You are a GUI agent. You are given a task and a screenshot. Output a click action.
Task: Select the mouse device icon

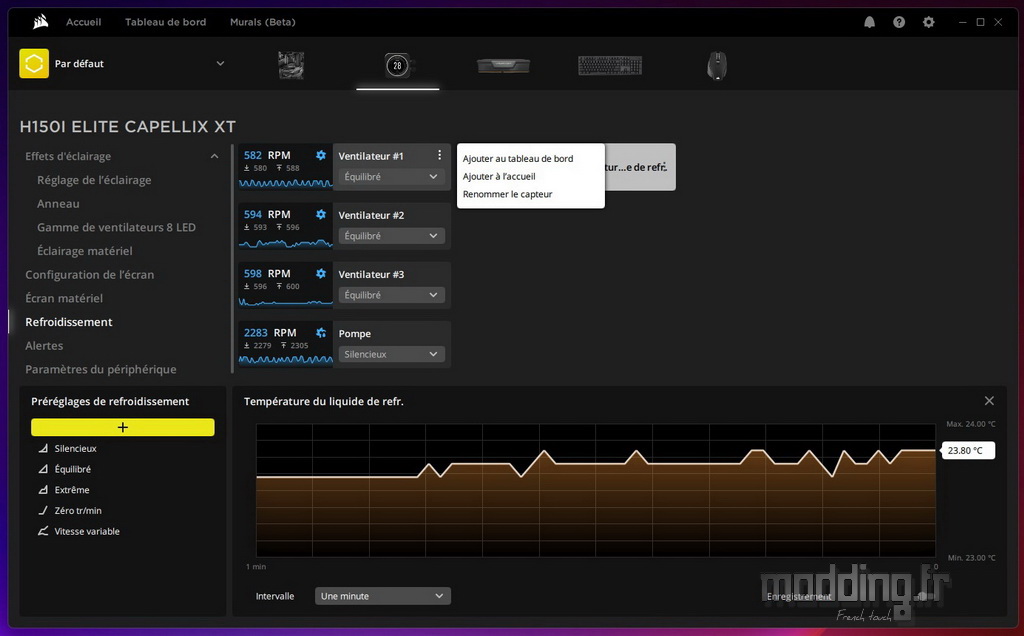717,65
